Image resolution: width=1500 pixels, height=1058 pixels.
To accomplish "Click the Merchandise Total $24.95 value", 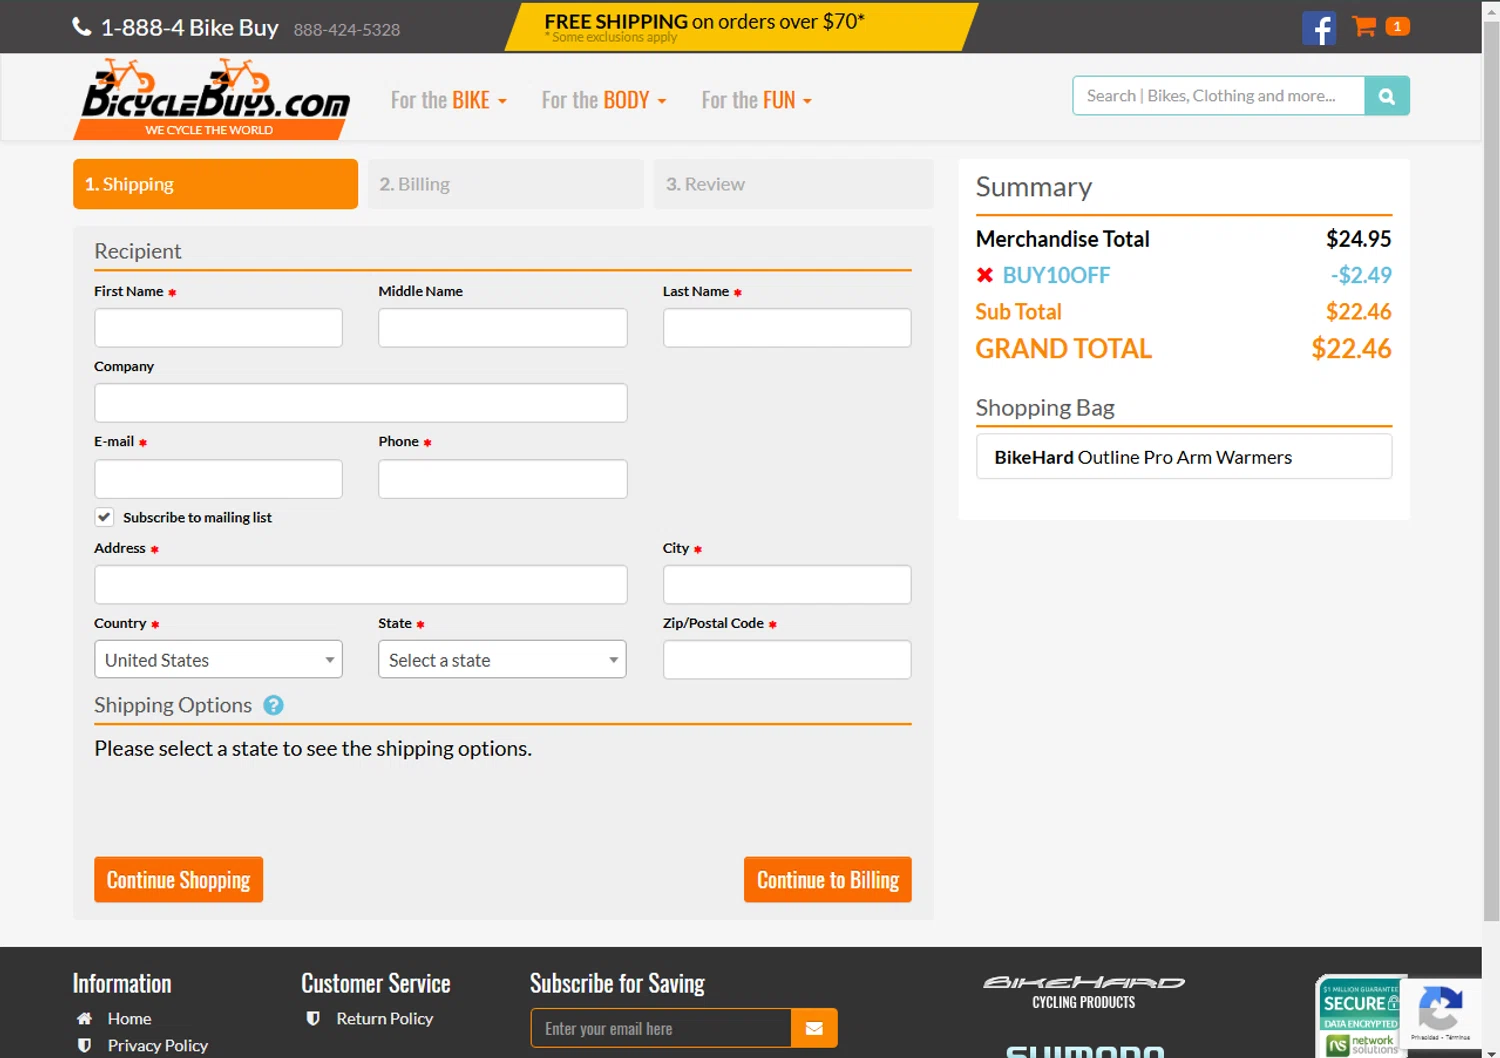I will (1358, 239).
